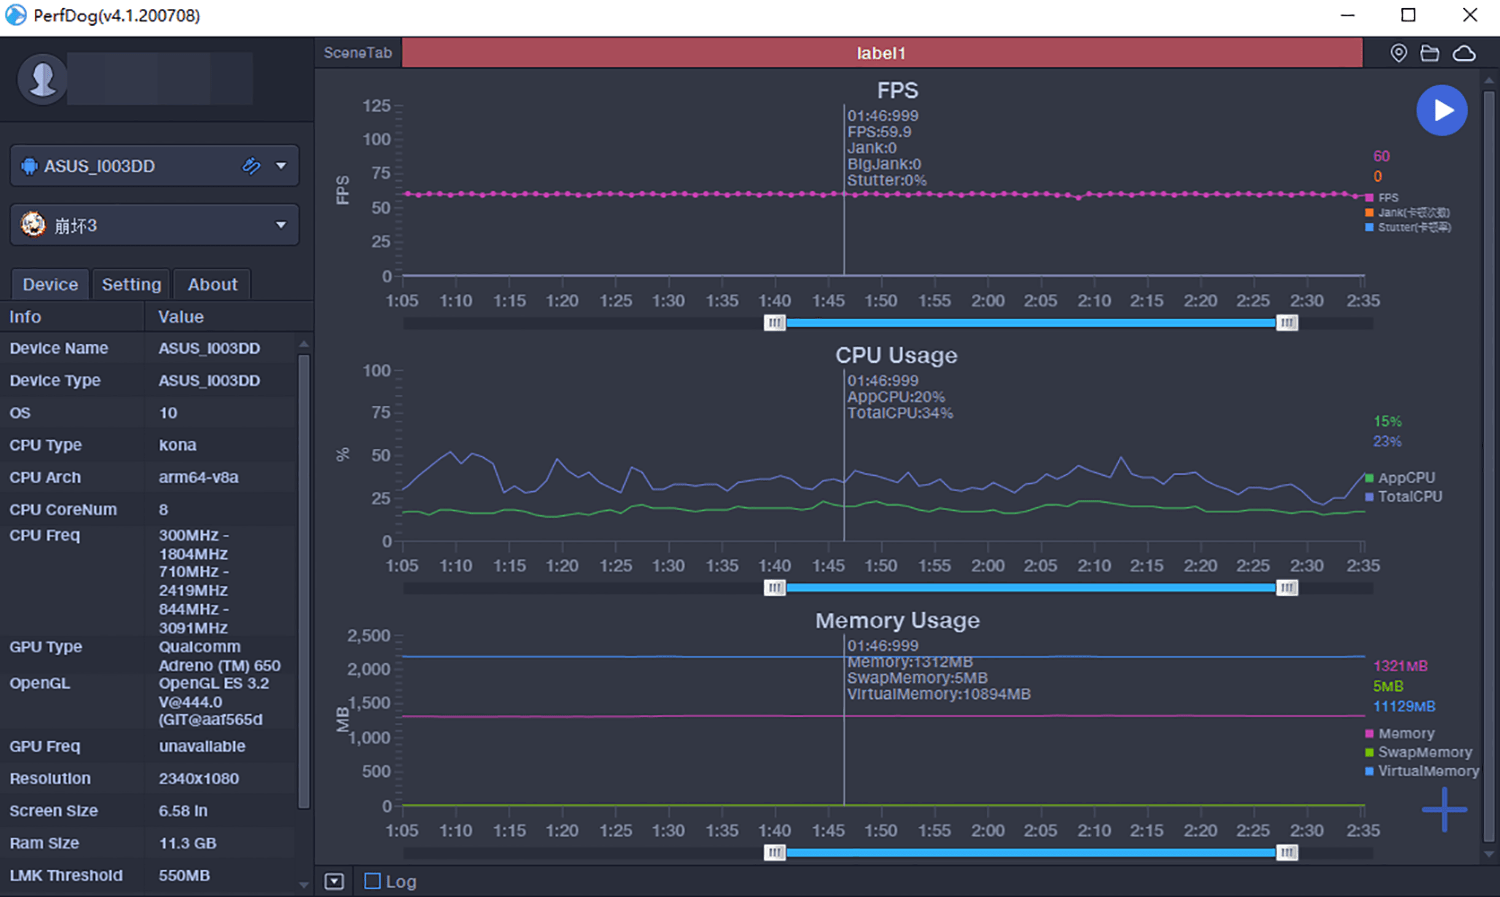
Task: Click the SceneTab label
Action: point(358,53)
